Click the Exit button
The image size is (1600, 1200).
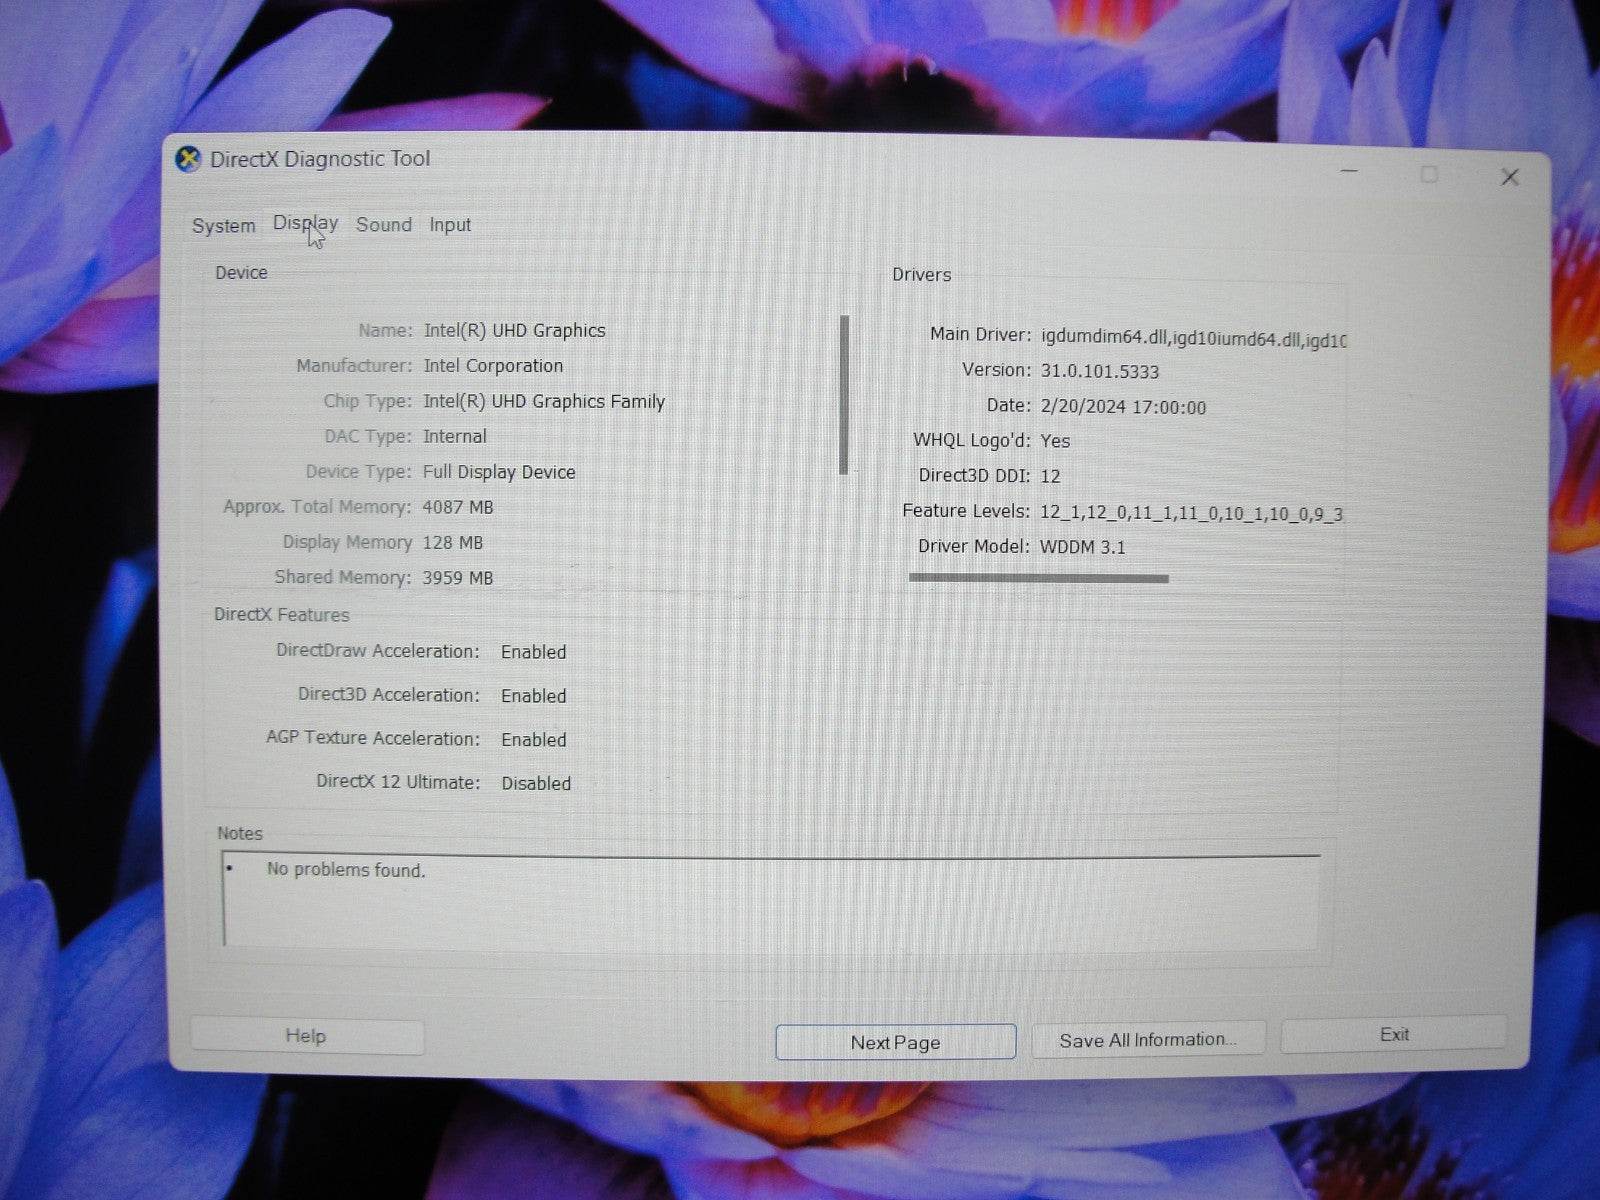coord(1393,1034)
